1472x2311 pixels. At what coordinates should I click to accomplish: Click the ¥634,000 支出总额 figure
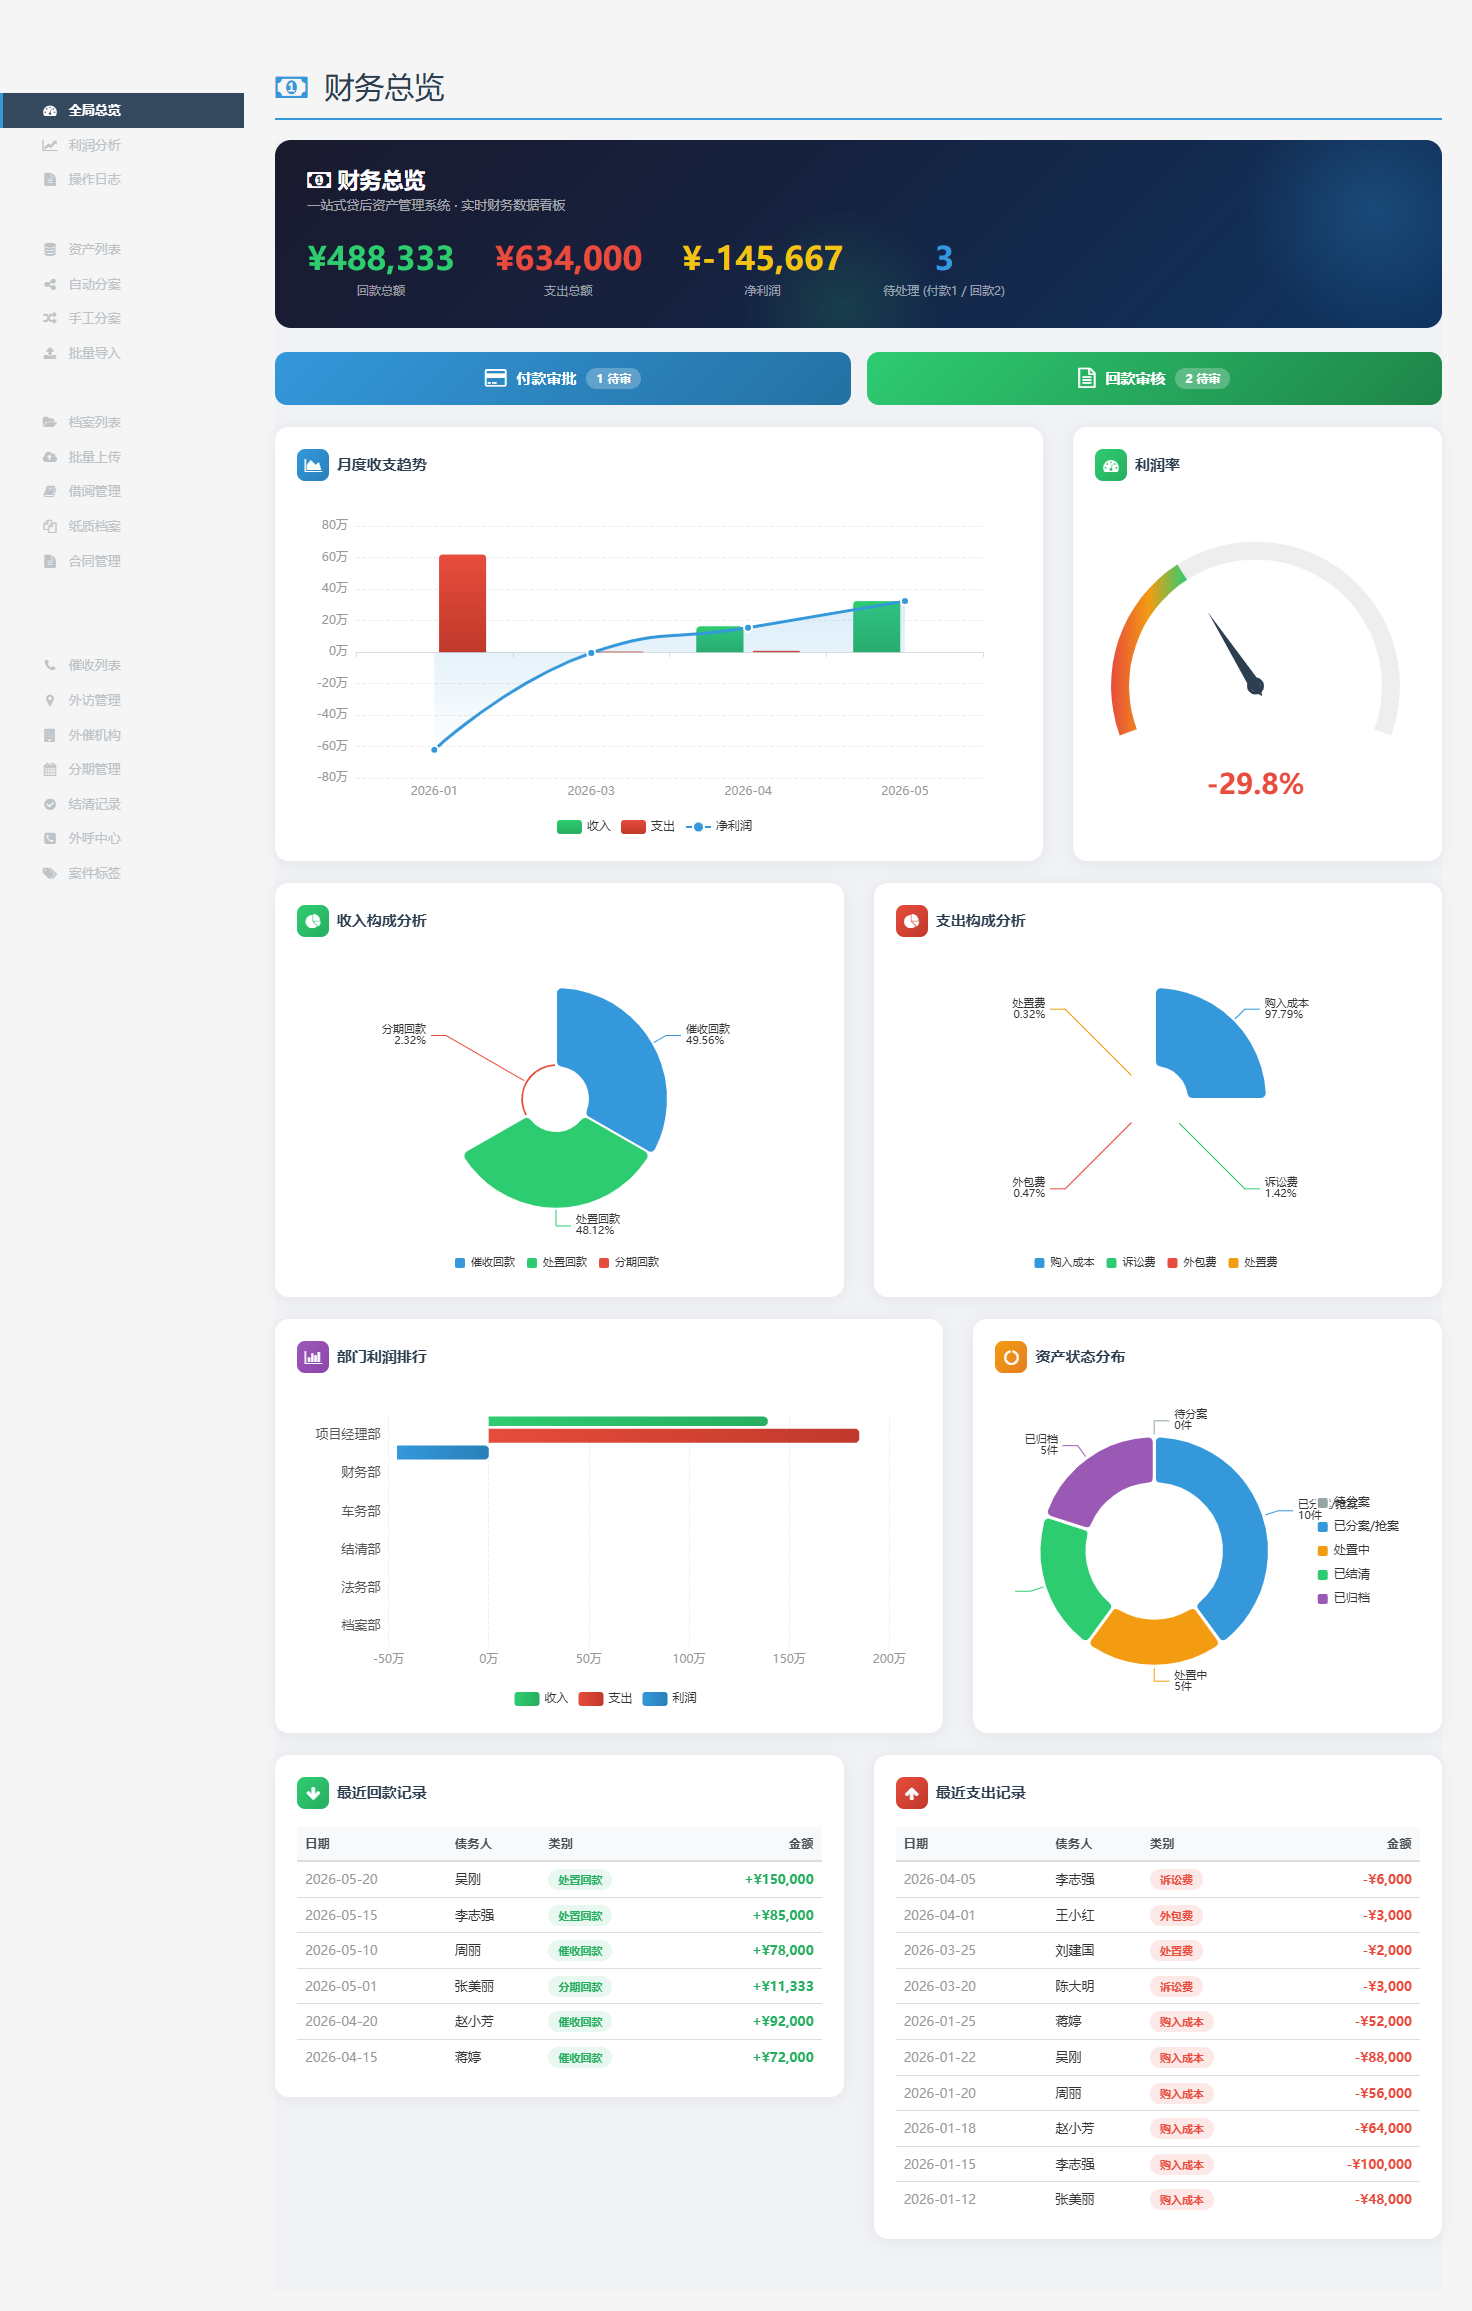tap(568, 258)
